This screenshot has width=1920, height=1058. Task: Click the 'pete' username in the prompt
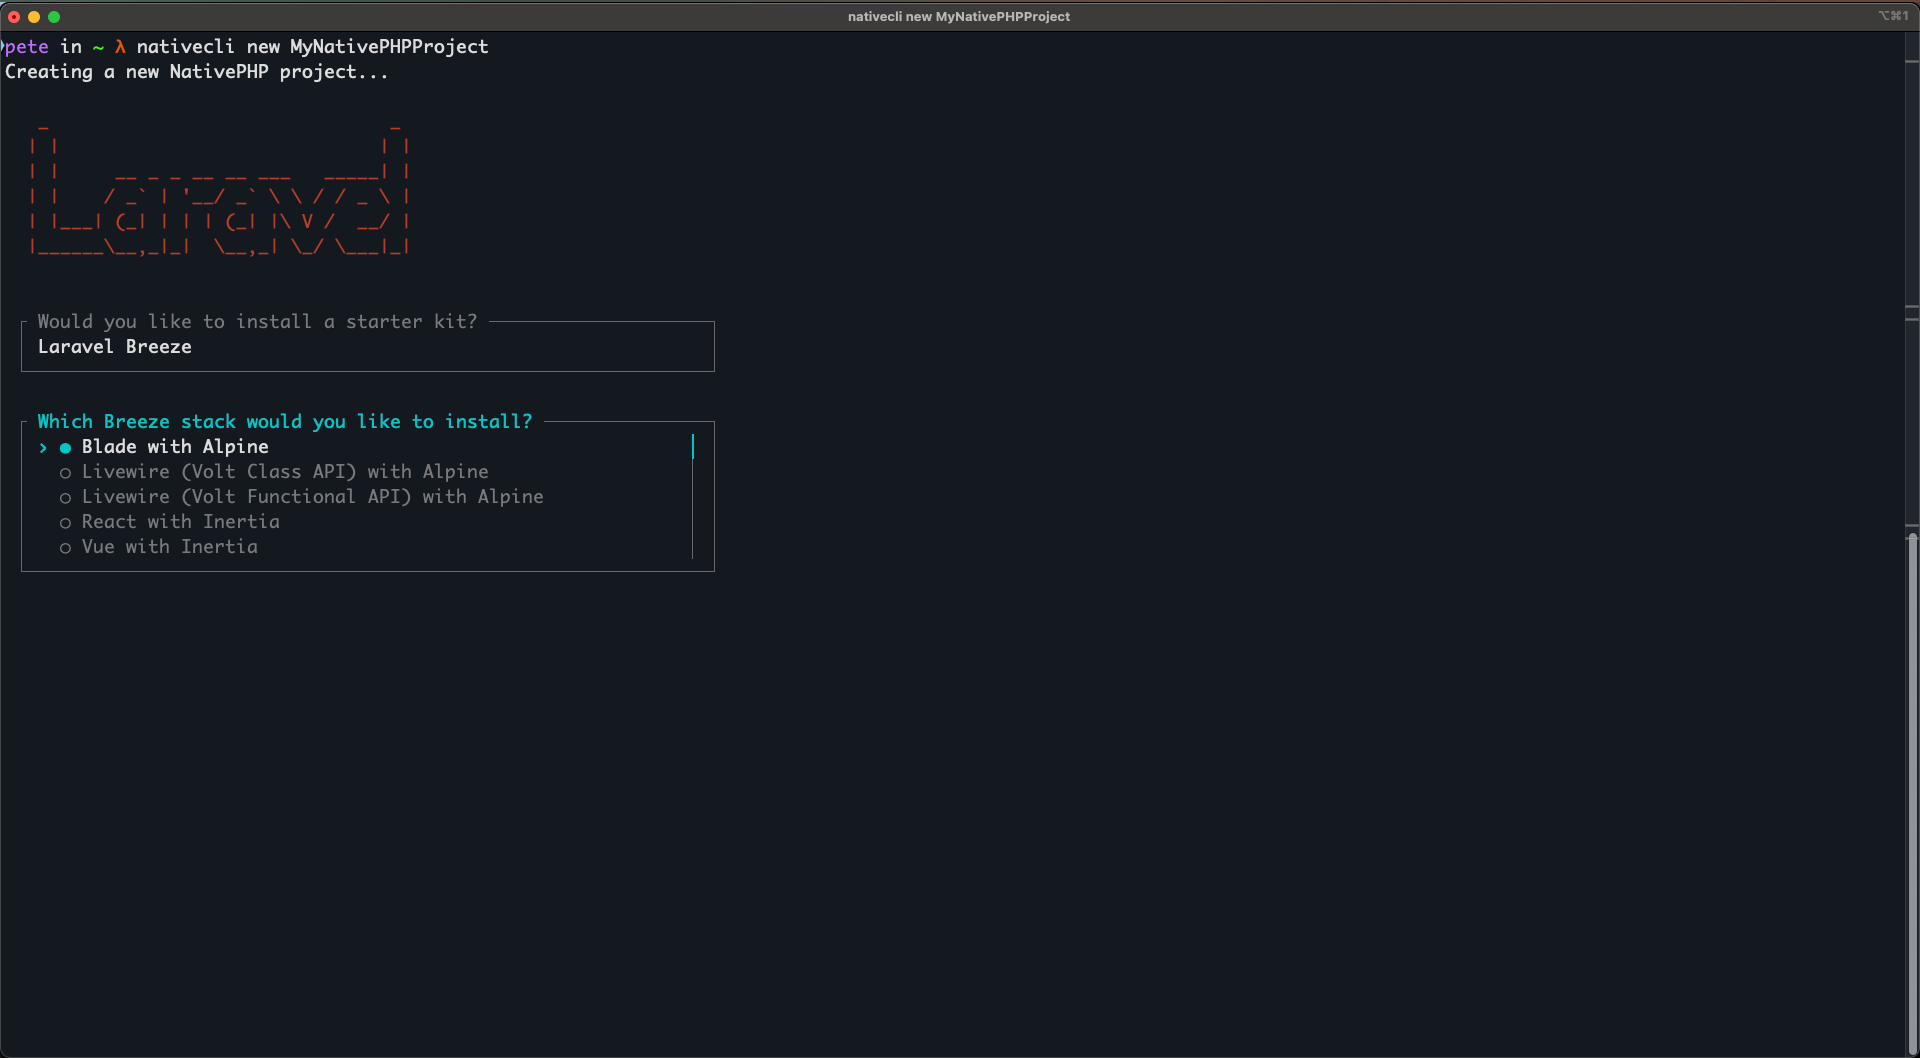click(x=26, y=47)
